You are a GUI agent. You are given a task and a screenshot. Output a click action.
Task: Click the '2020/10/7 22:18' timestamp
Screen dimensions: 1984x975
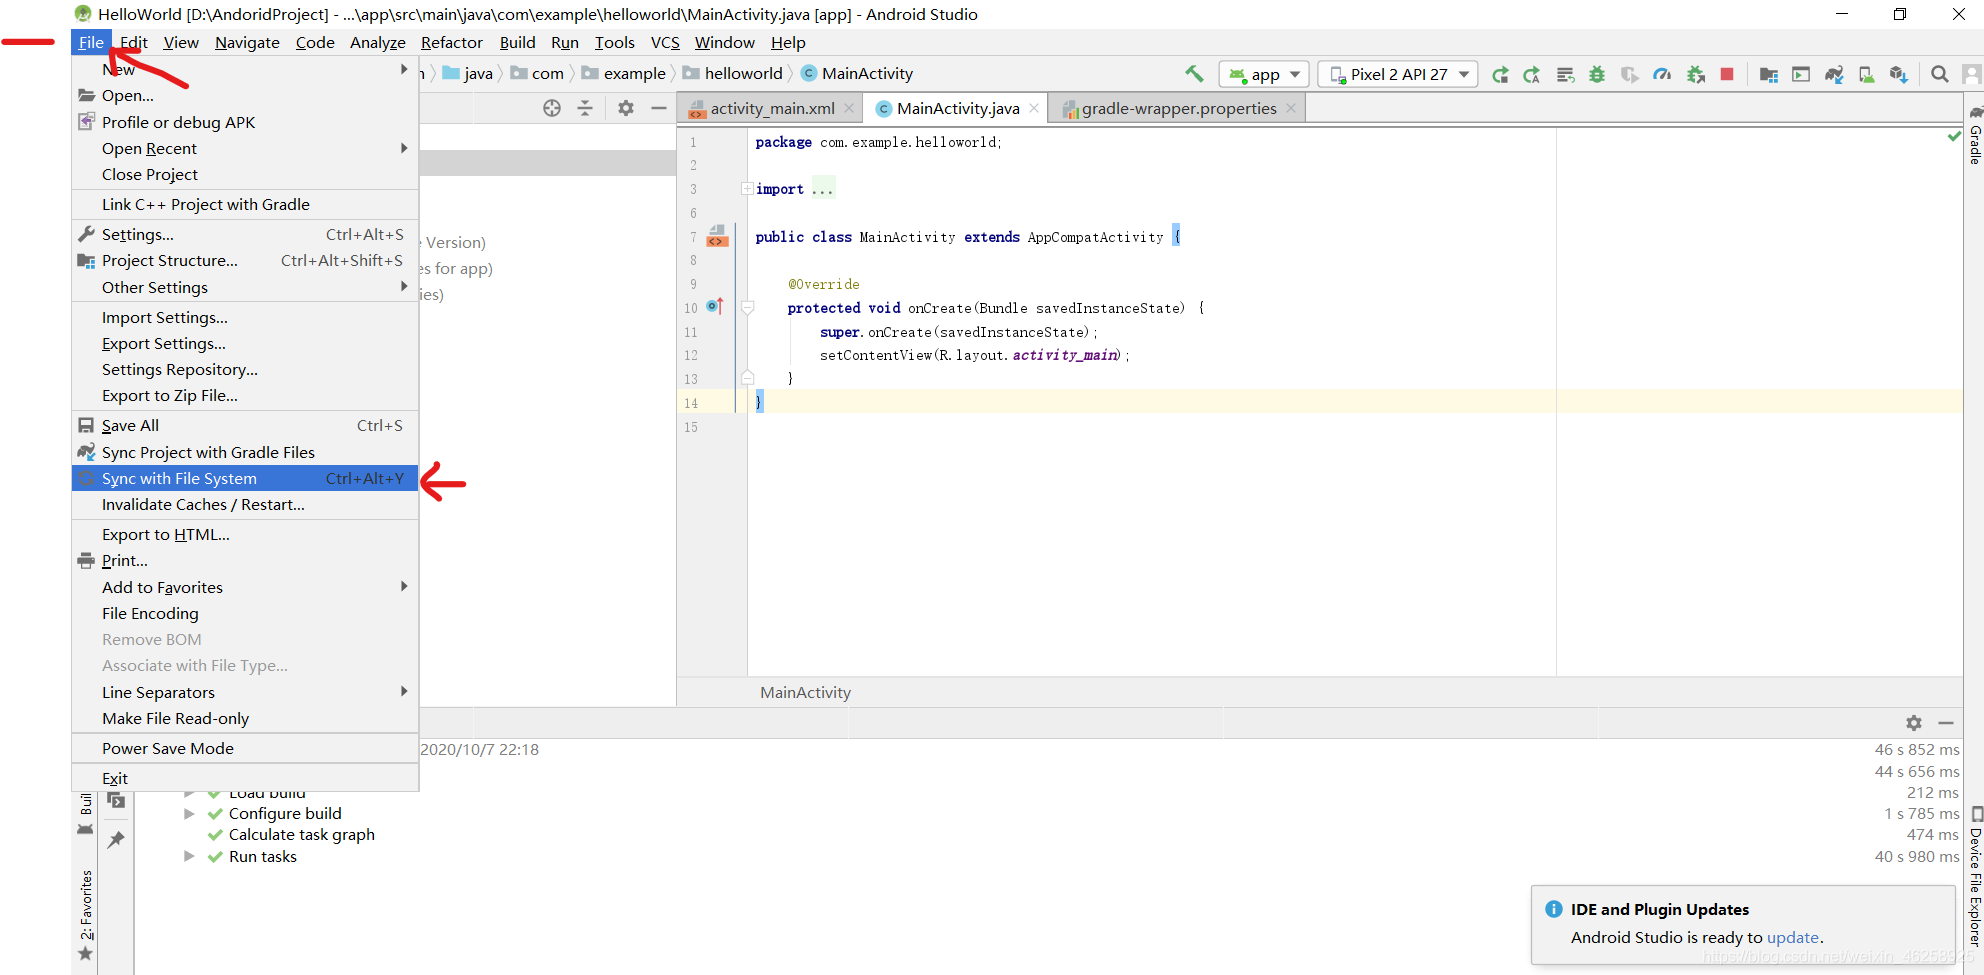click(479, 750)
